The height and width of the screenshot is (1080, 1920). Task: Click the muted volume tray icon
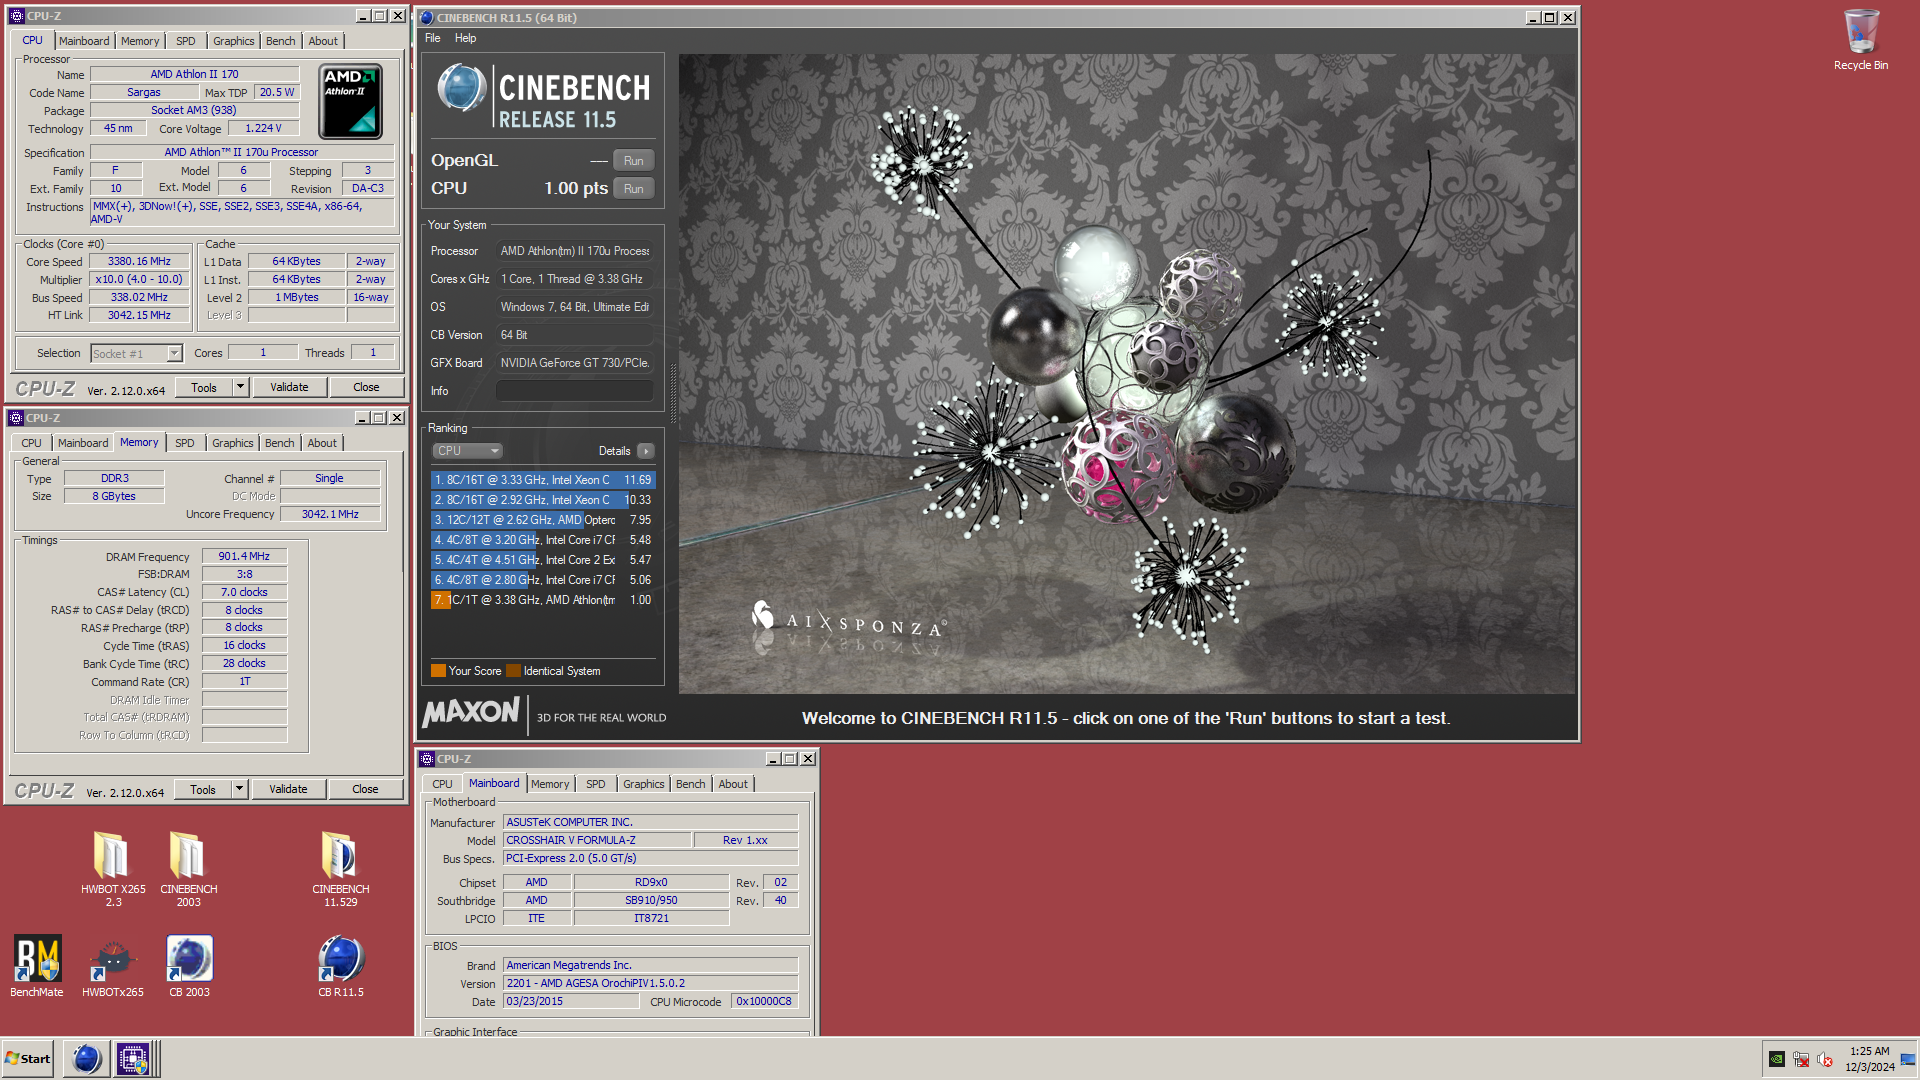point(1825,1059)
